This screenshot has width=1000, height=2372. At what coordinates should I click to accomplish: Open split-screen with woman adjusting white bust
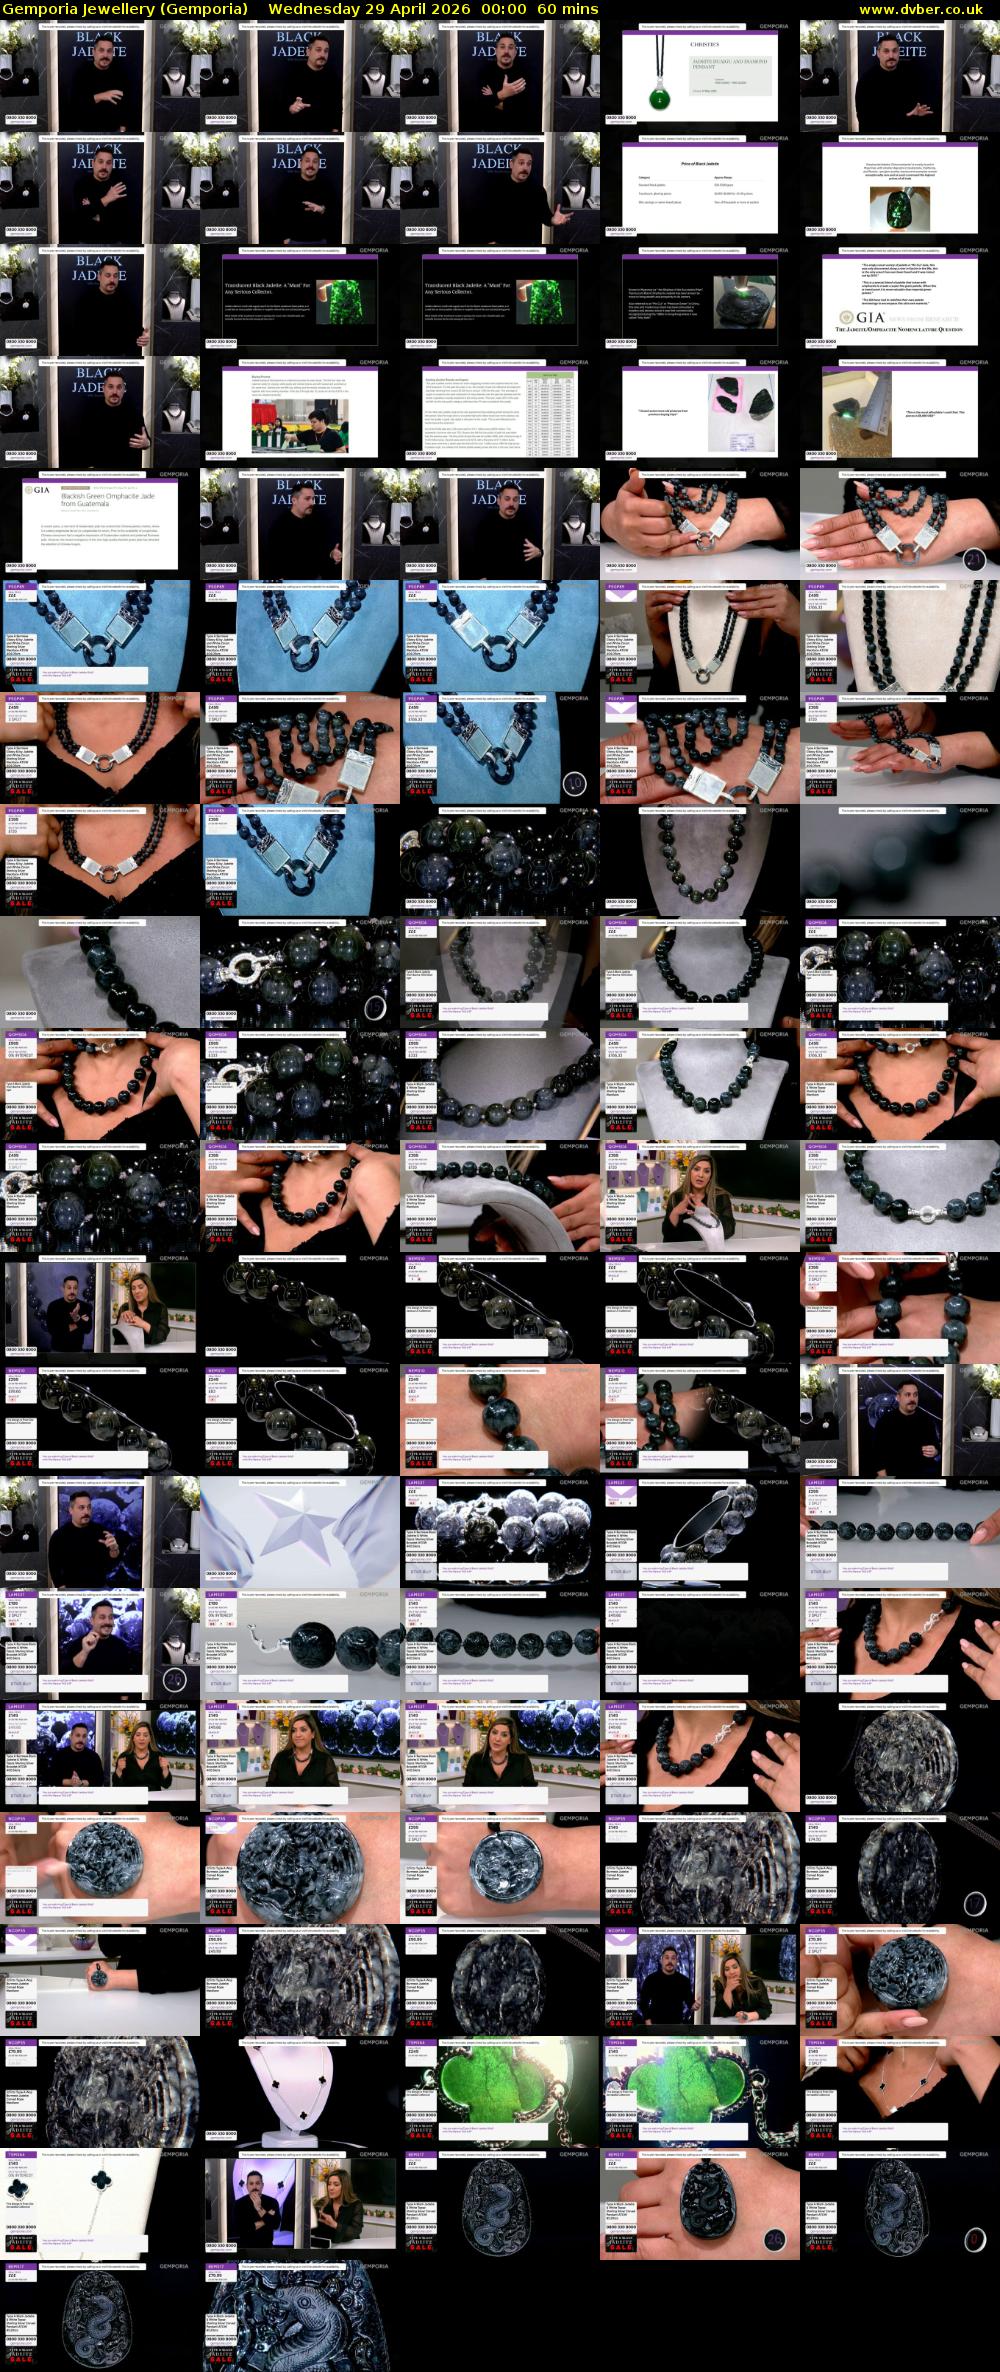[x=100, y=1308]
